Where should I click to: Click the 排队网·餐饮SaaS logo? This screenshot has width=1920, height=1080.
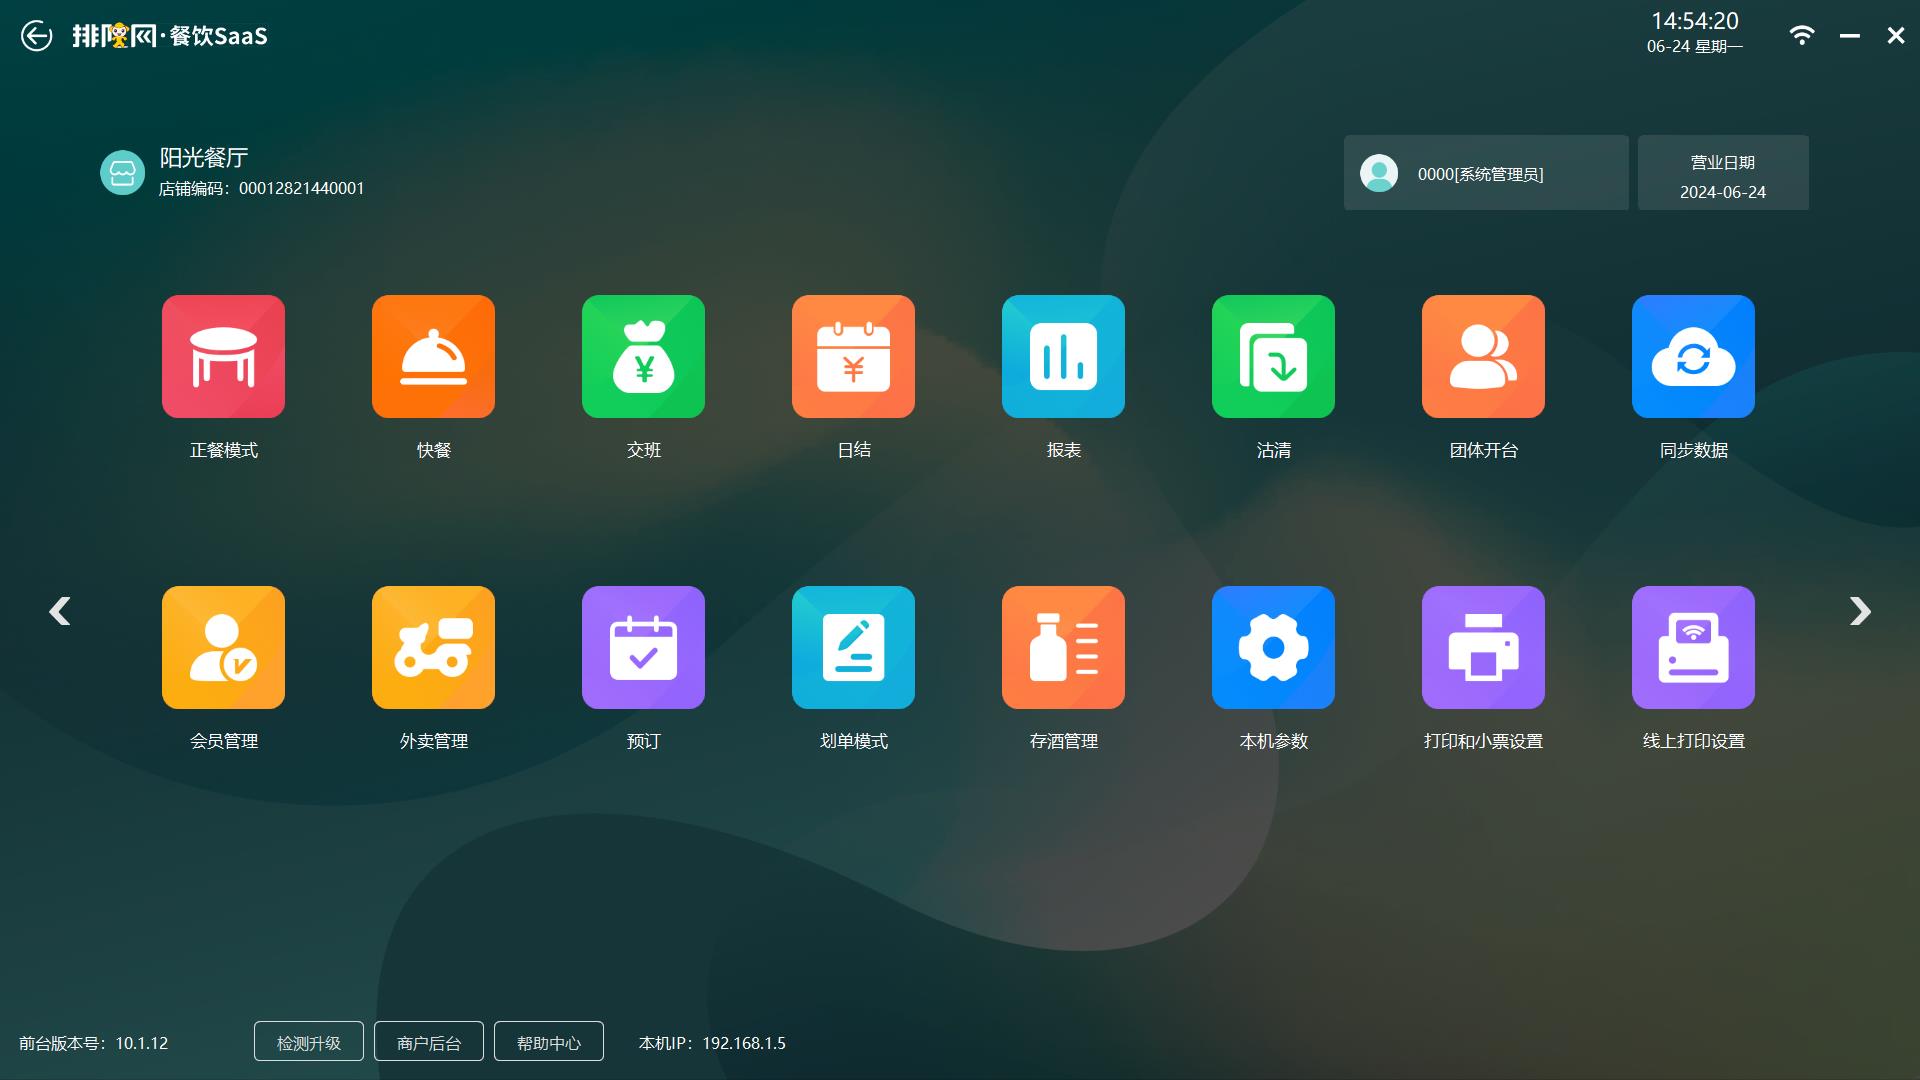point(170,36)
